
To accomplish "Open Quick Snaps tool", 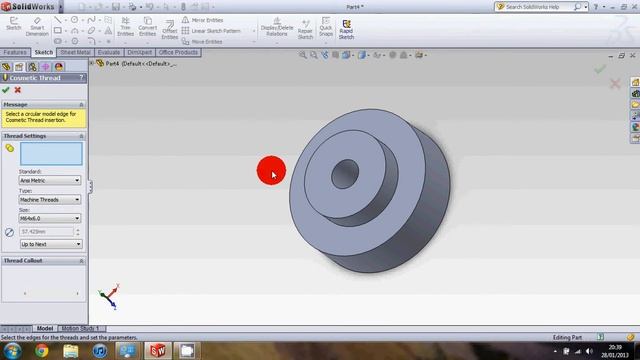I will click(326, 27).
